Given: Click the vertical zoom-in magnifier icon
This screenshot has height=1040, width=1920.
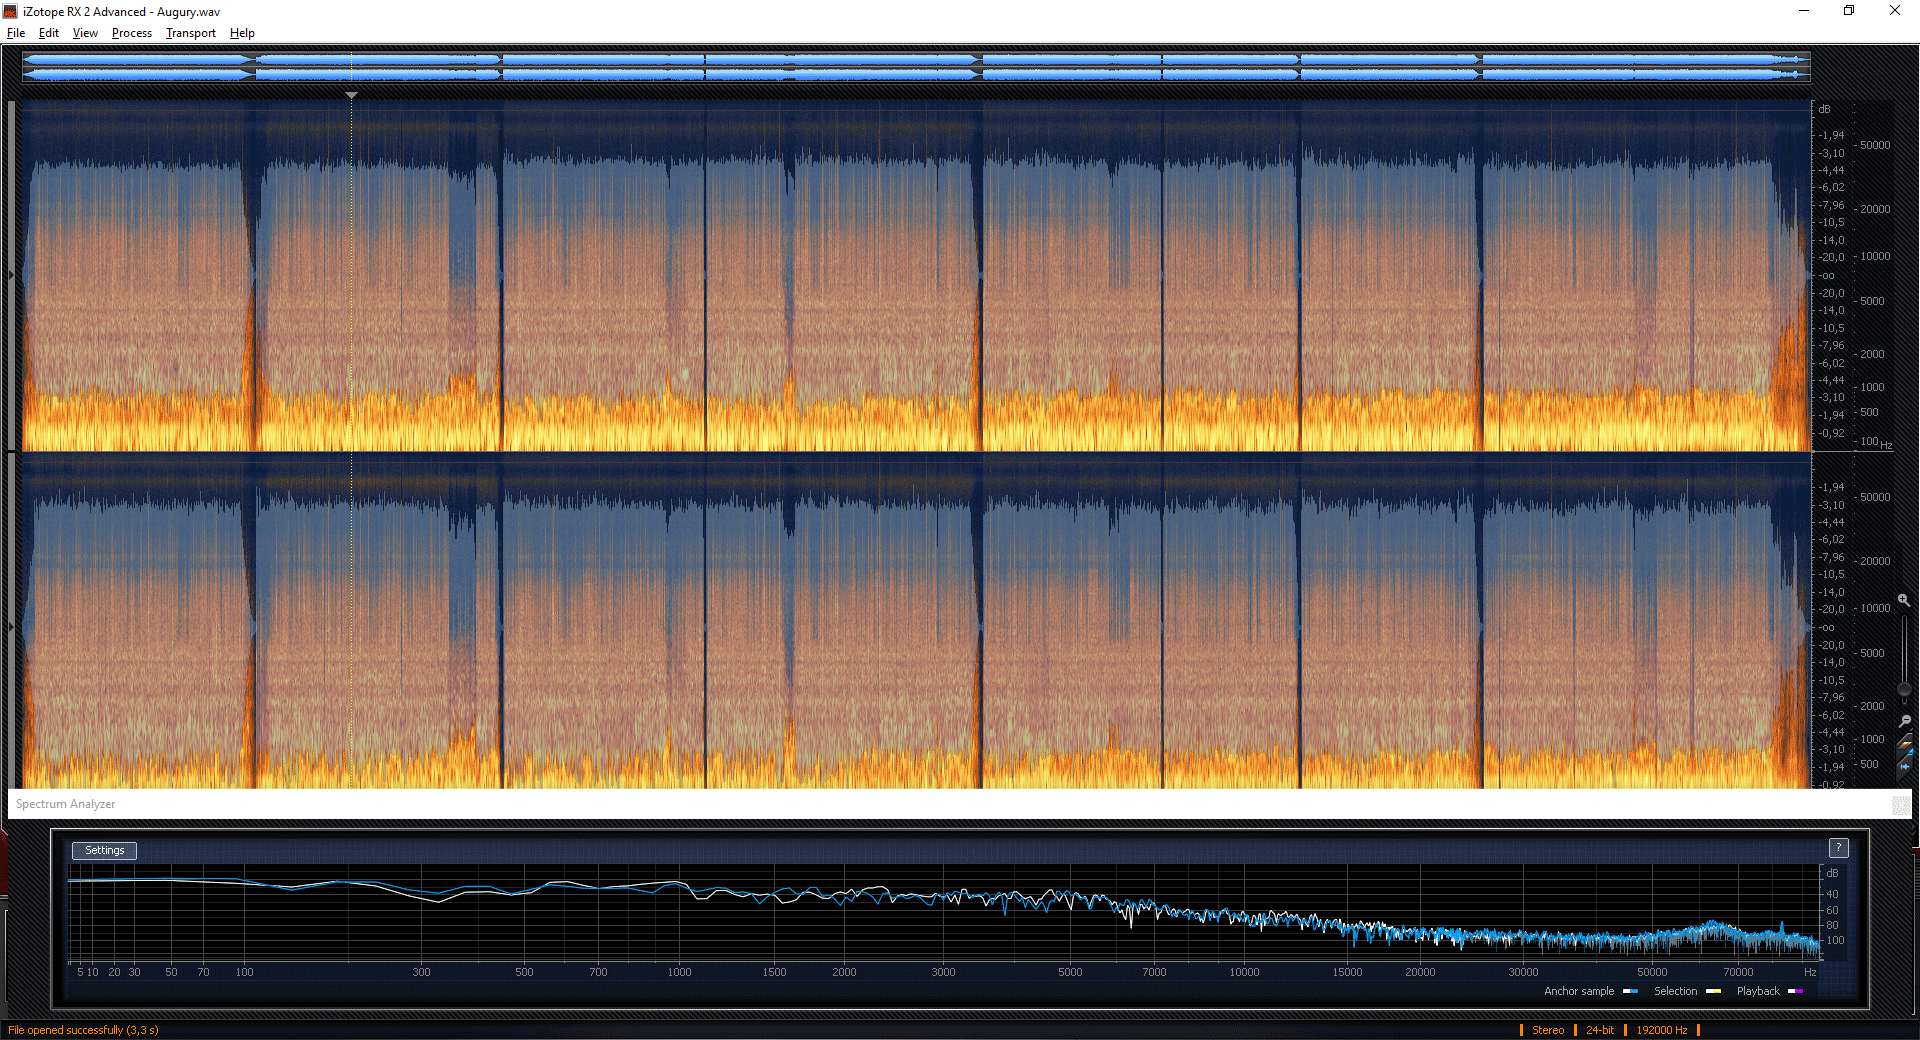Looking at the screenshot, I should point(1904,600).
